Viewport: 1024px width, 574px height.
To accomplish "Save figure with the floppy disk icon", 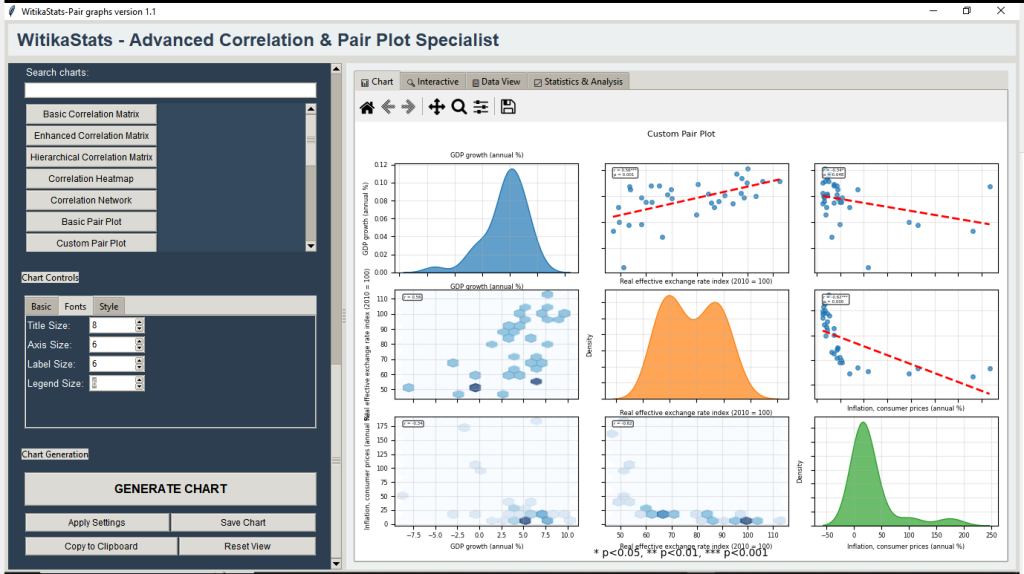I will point(508,107).
